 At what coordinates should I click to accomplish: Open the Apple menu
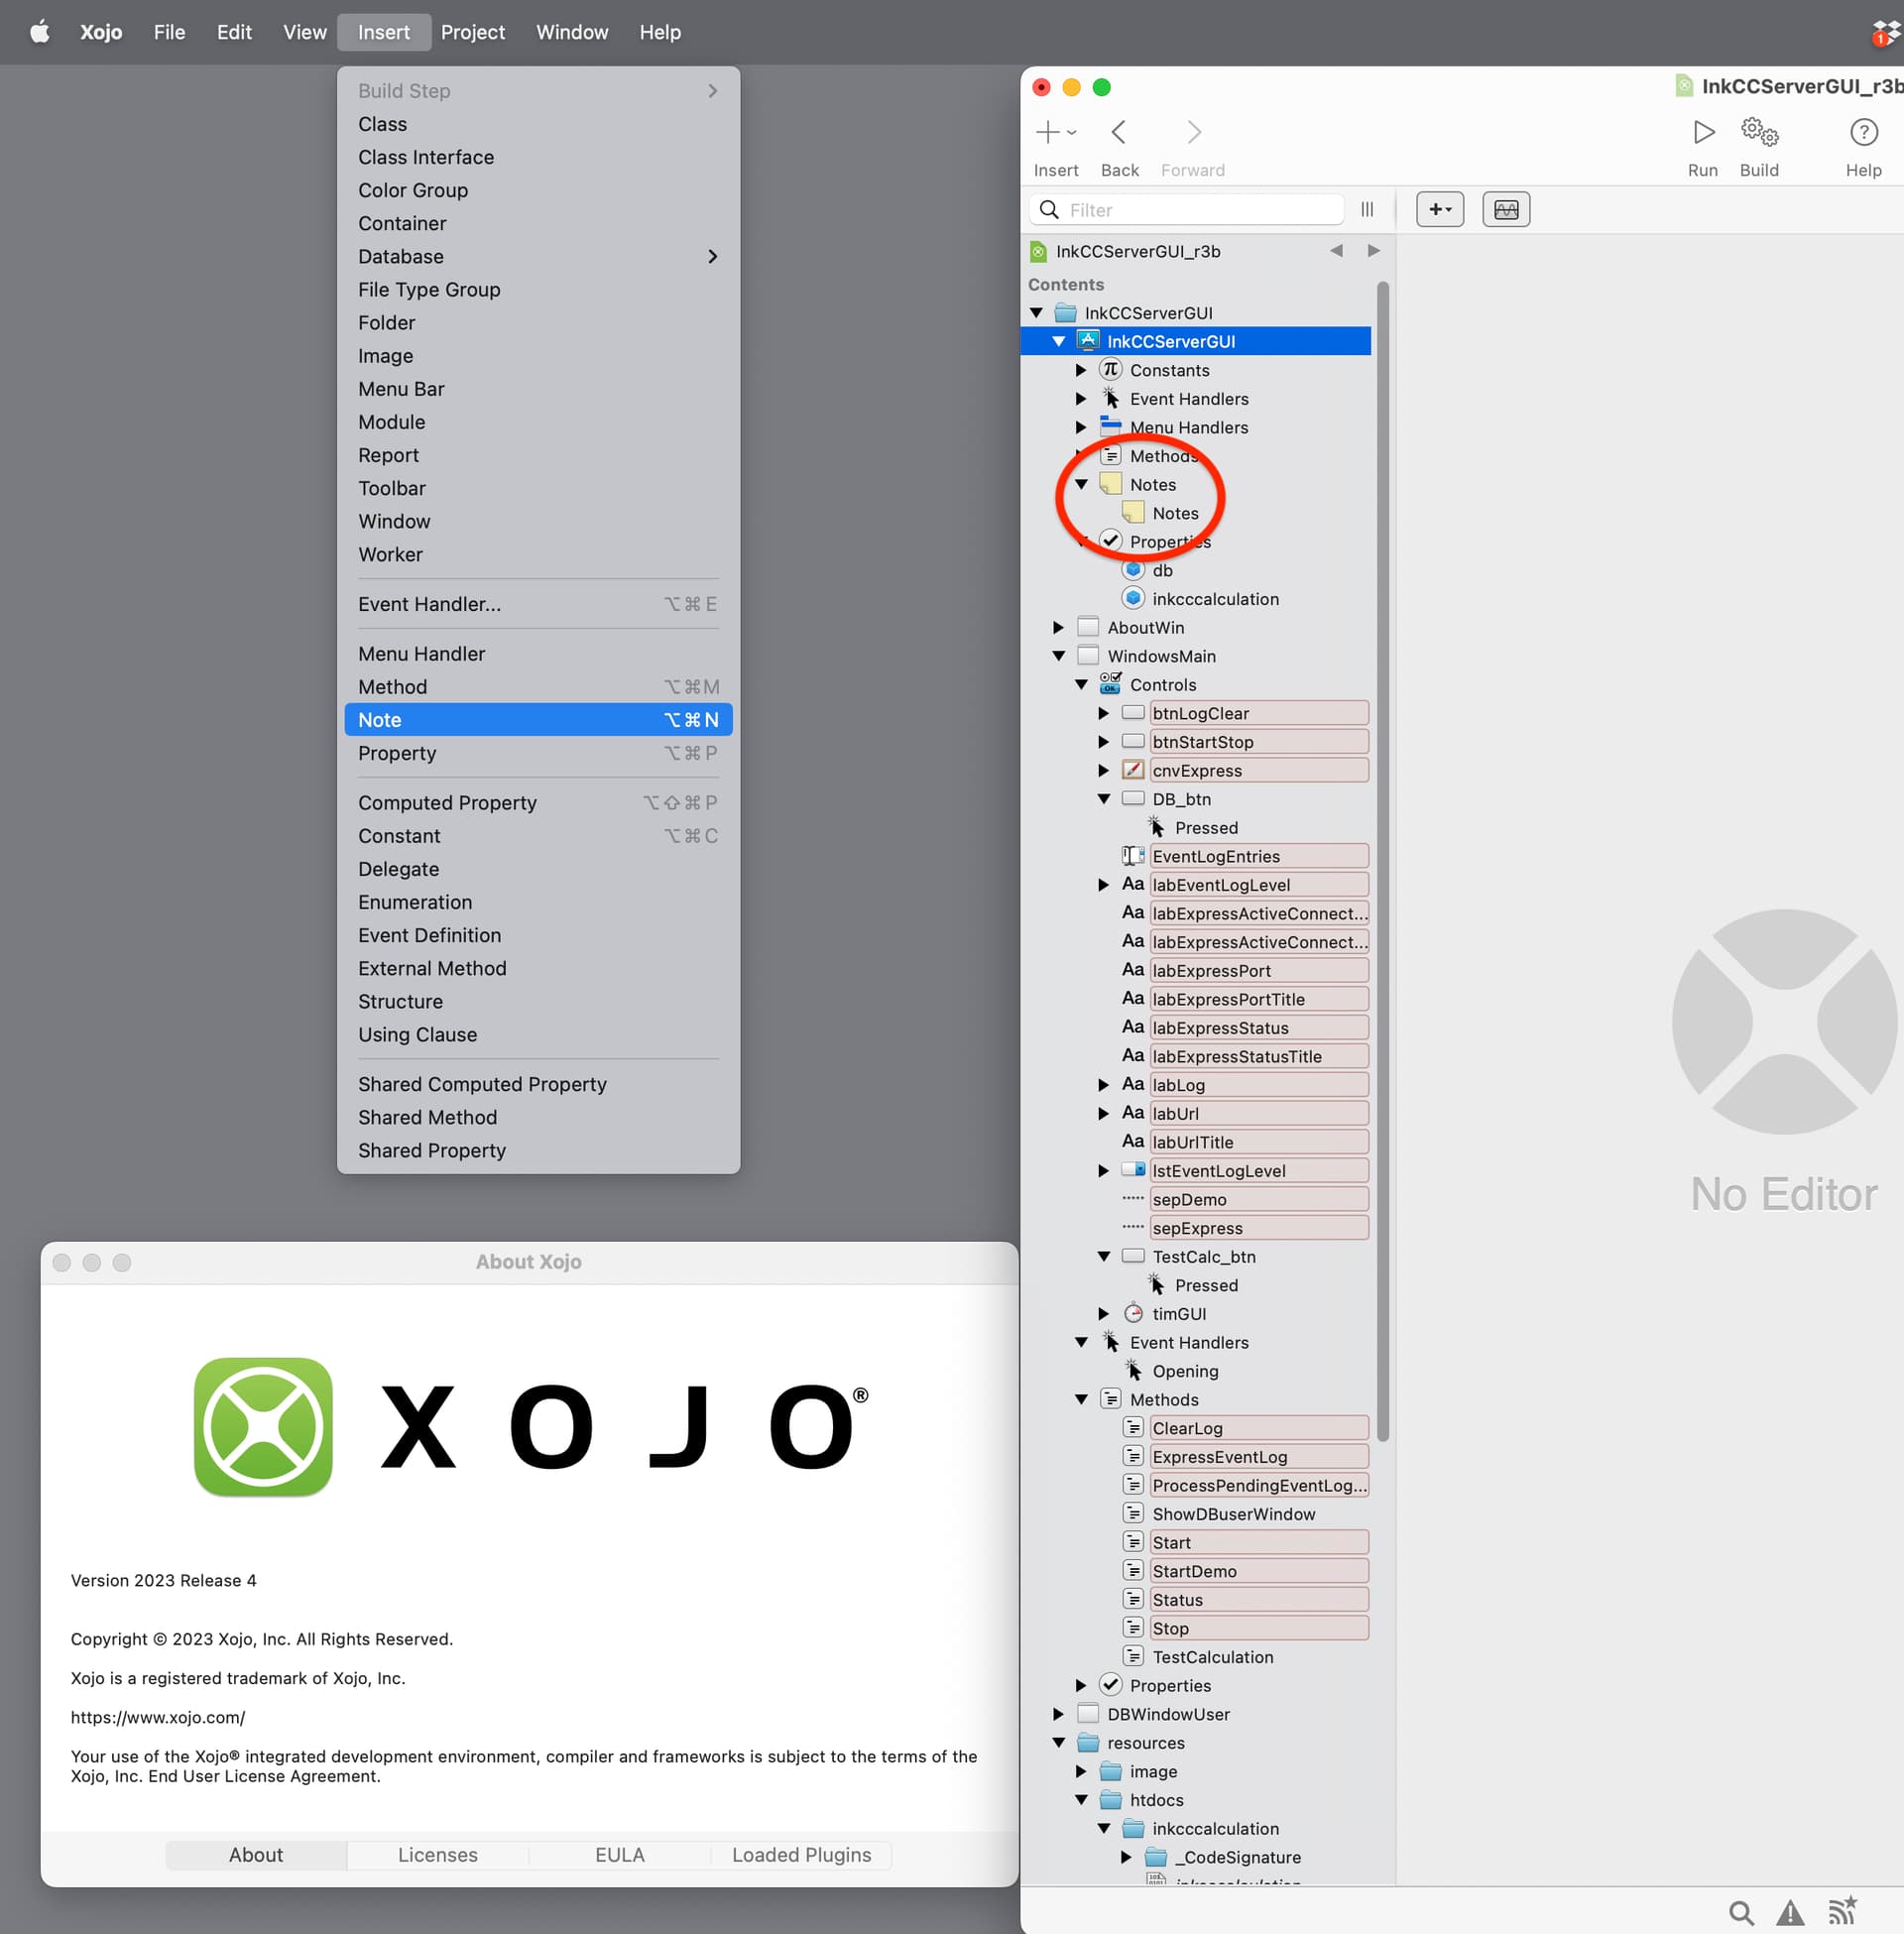click(x=38, y=31)
